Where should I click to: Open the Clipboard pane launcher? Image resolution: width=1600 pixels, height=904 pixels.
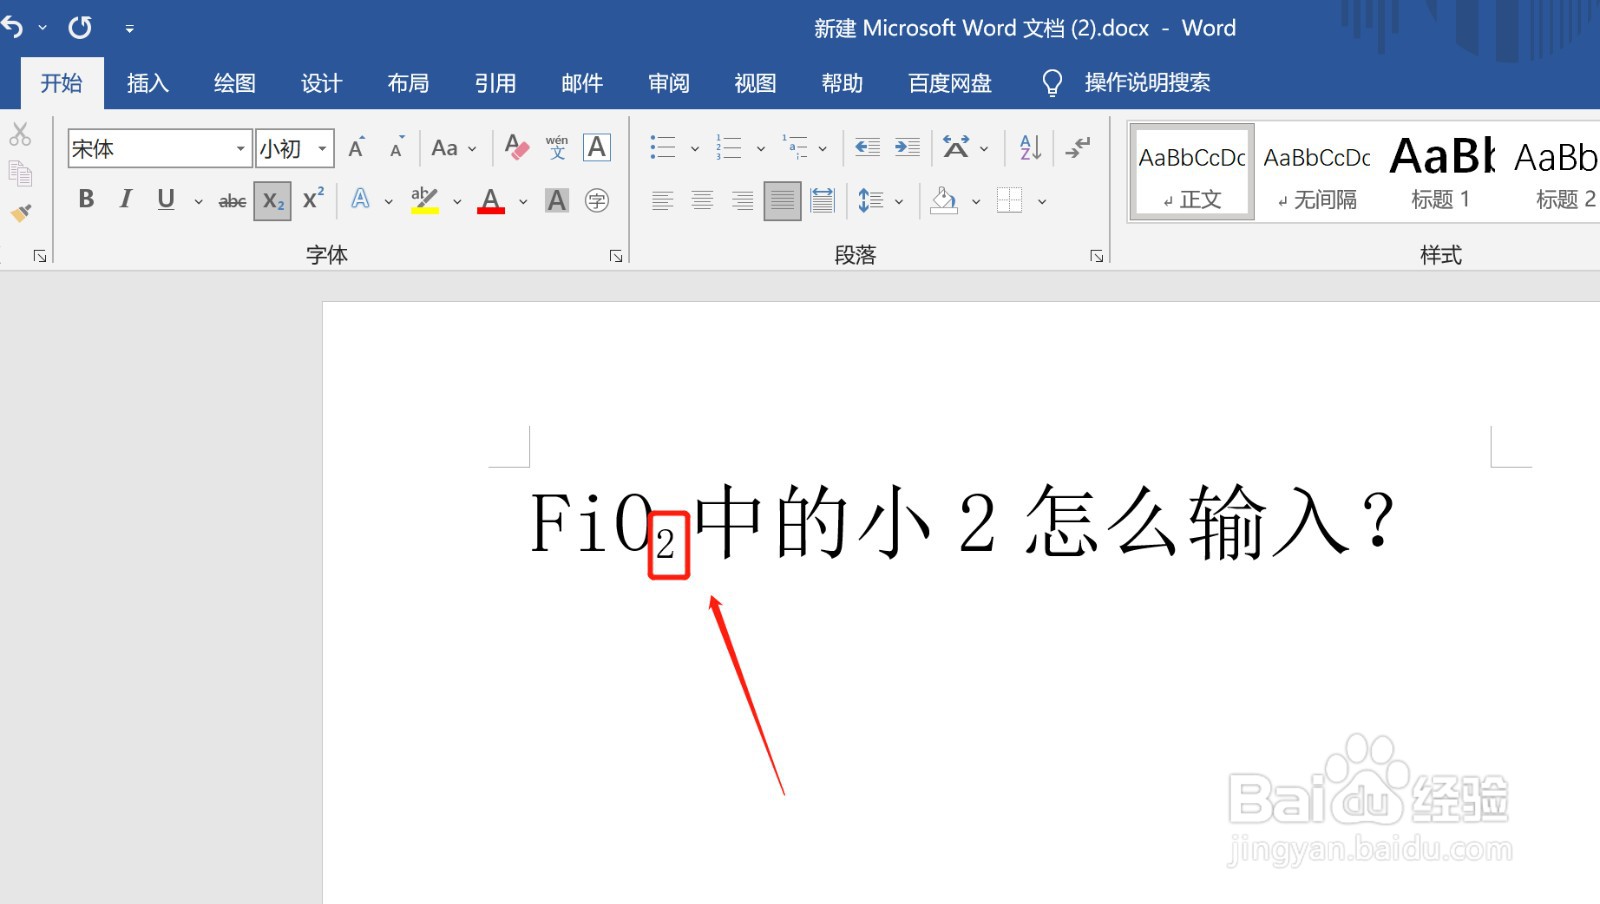coord(40,256)
